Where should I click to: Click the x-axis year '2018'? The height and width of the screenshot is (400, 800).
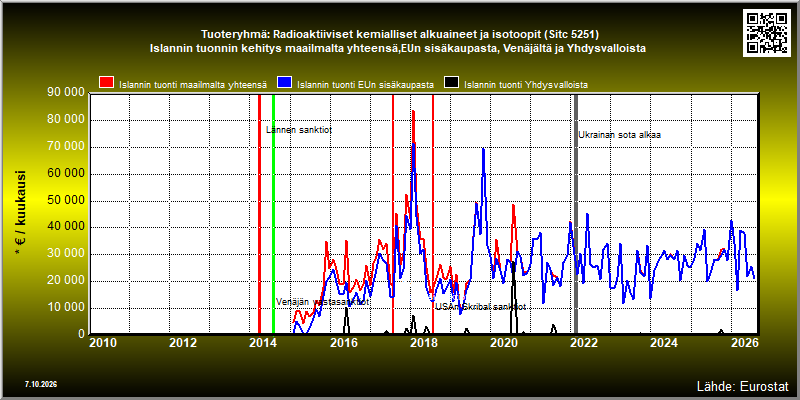(x=423, y=343)
